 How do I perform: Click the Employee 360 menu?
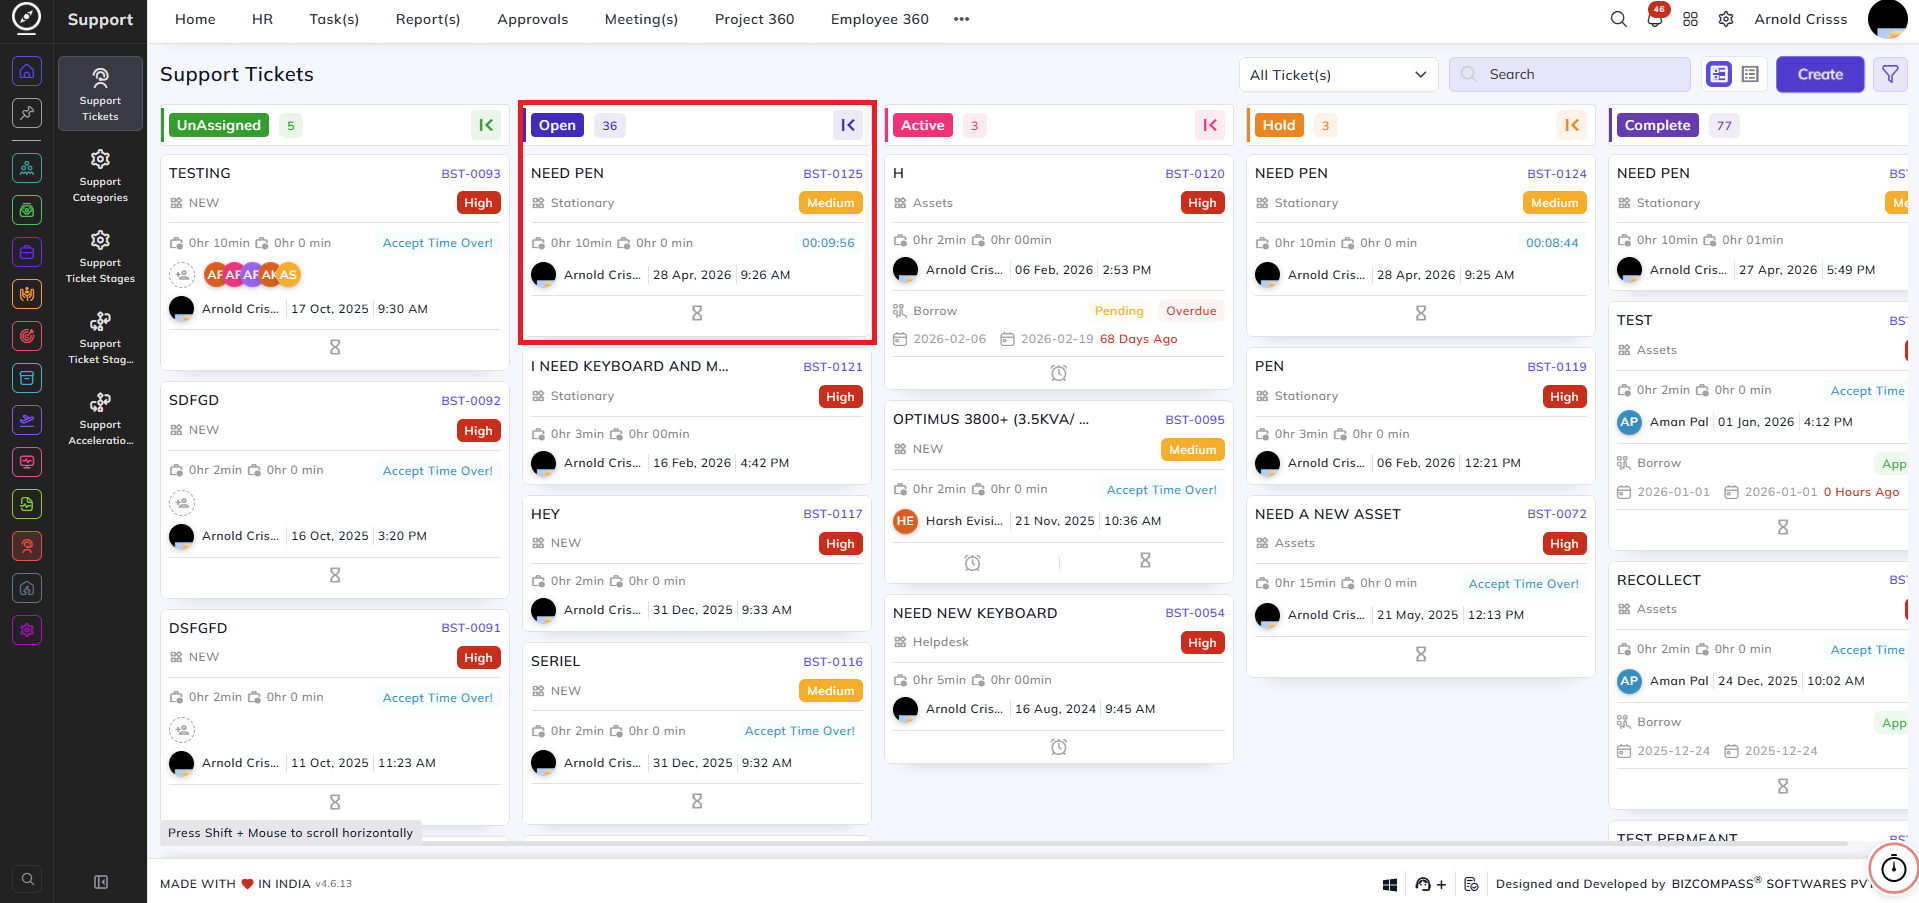pyautogui.click(x=880, y=19)
